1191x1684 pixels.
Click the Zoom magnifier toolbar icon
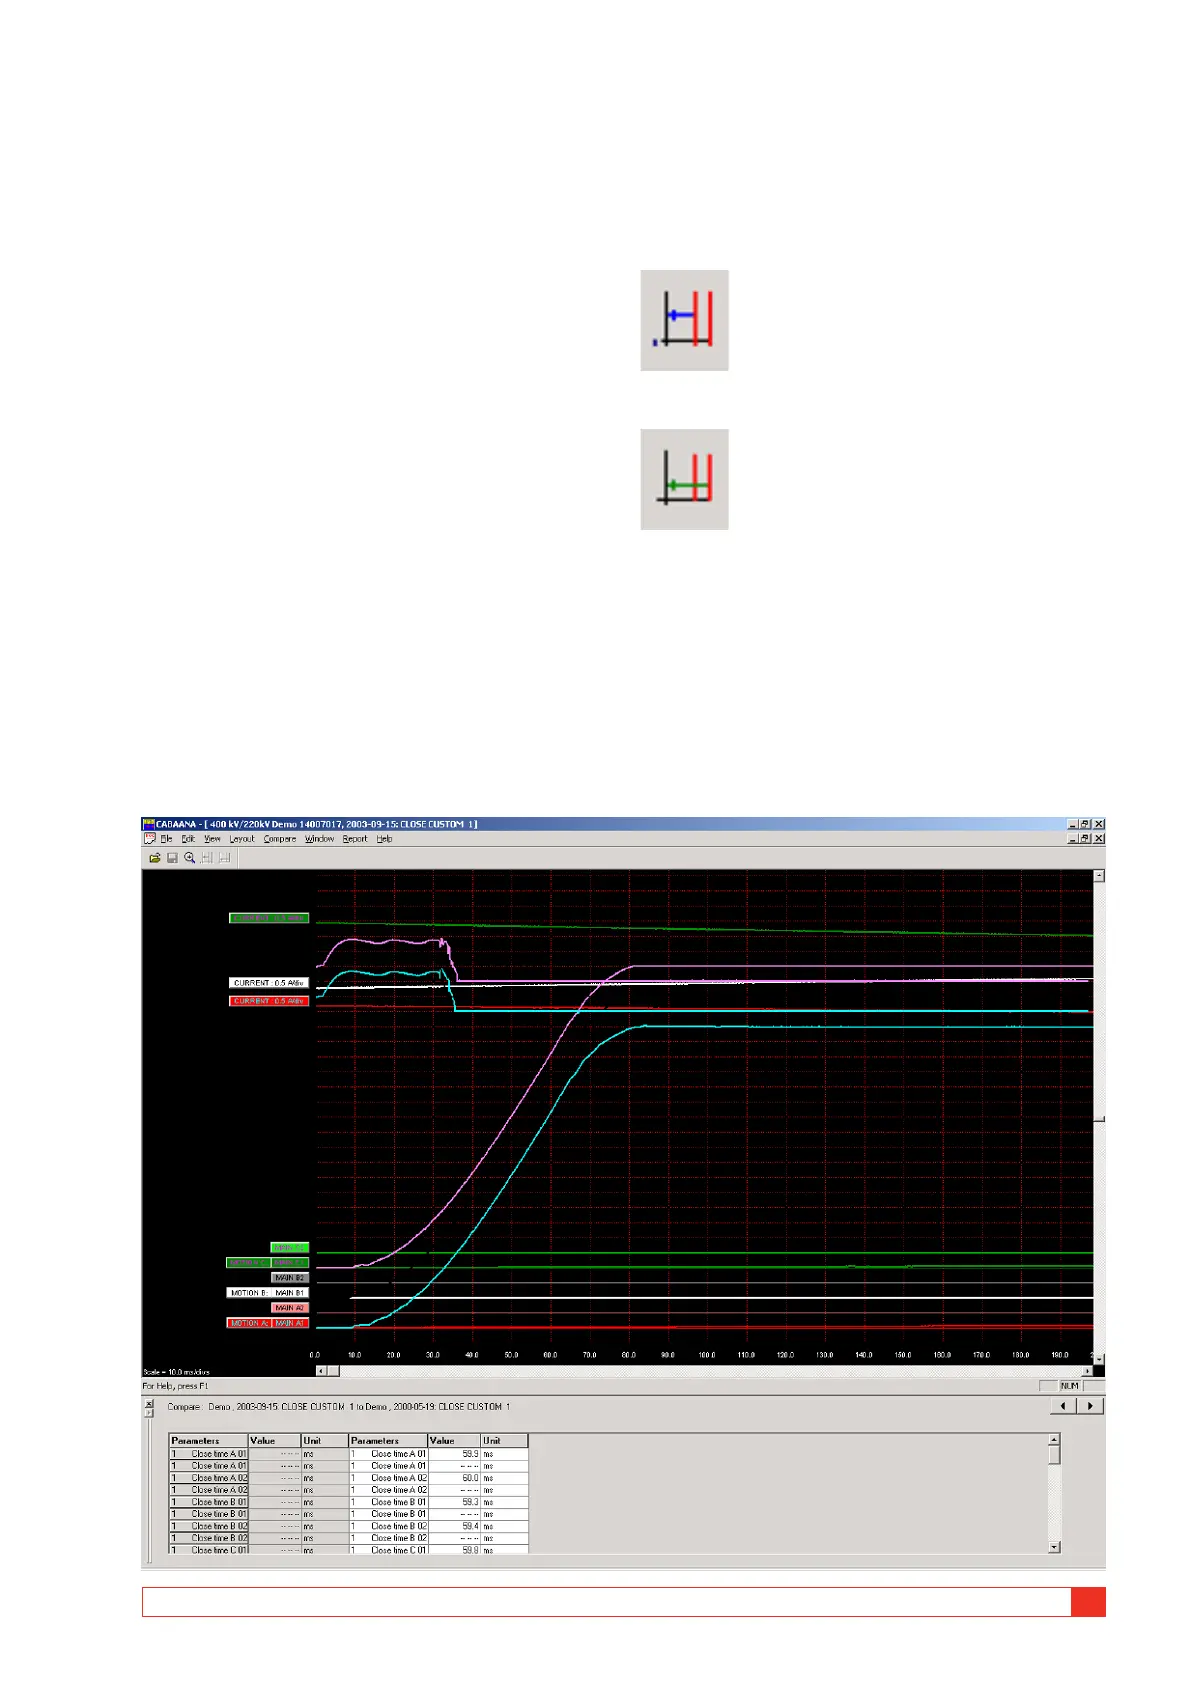pyautogui.click(x=189, y=858)
